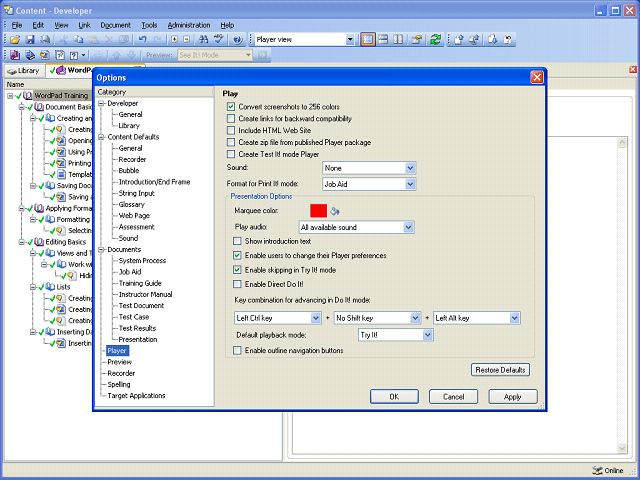
Task: Open the Tools menu
Action: pos(149,25)
